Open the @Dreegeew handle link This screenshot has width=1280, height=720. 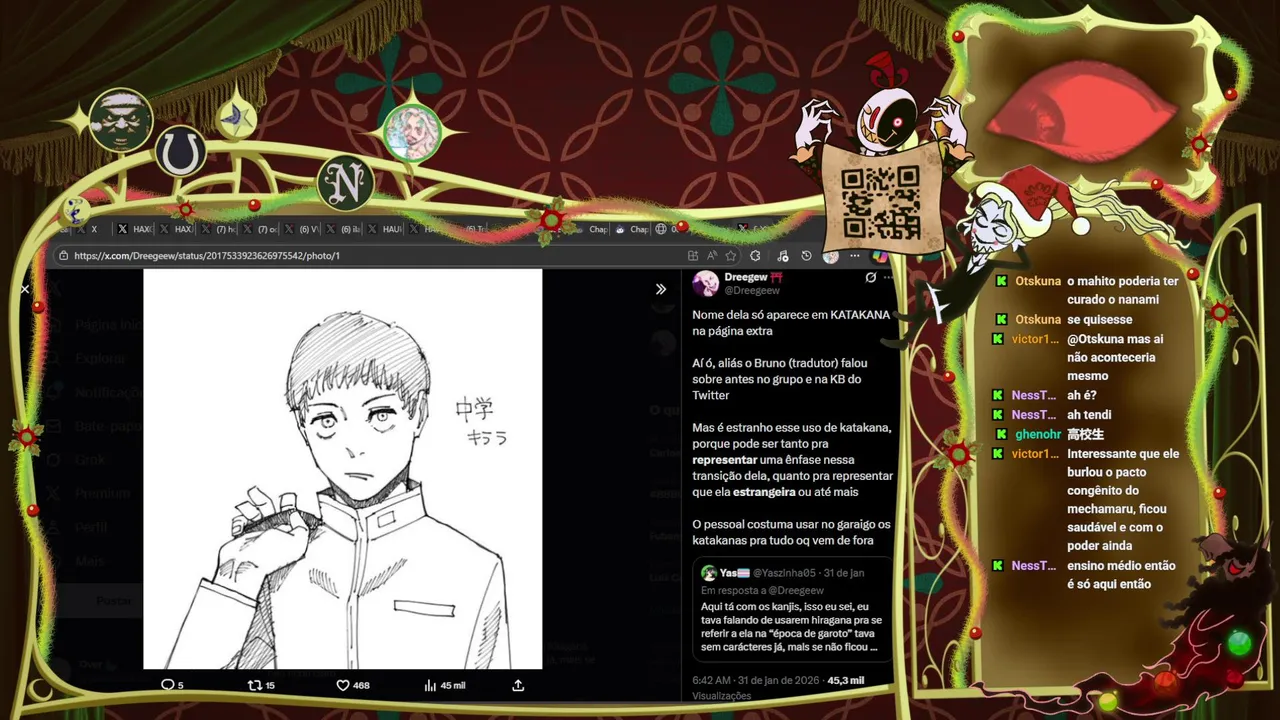[x=752, y=290]
